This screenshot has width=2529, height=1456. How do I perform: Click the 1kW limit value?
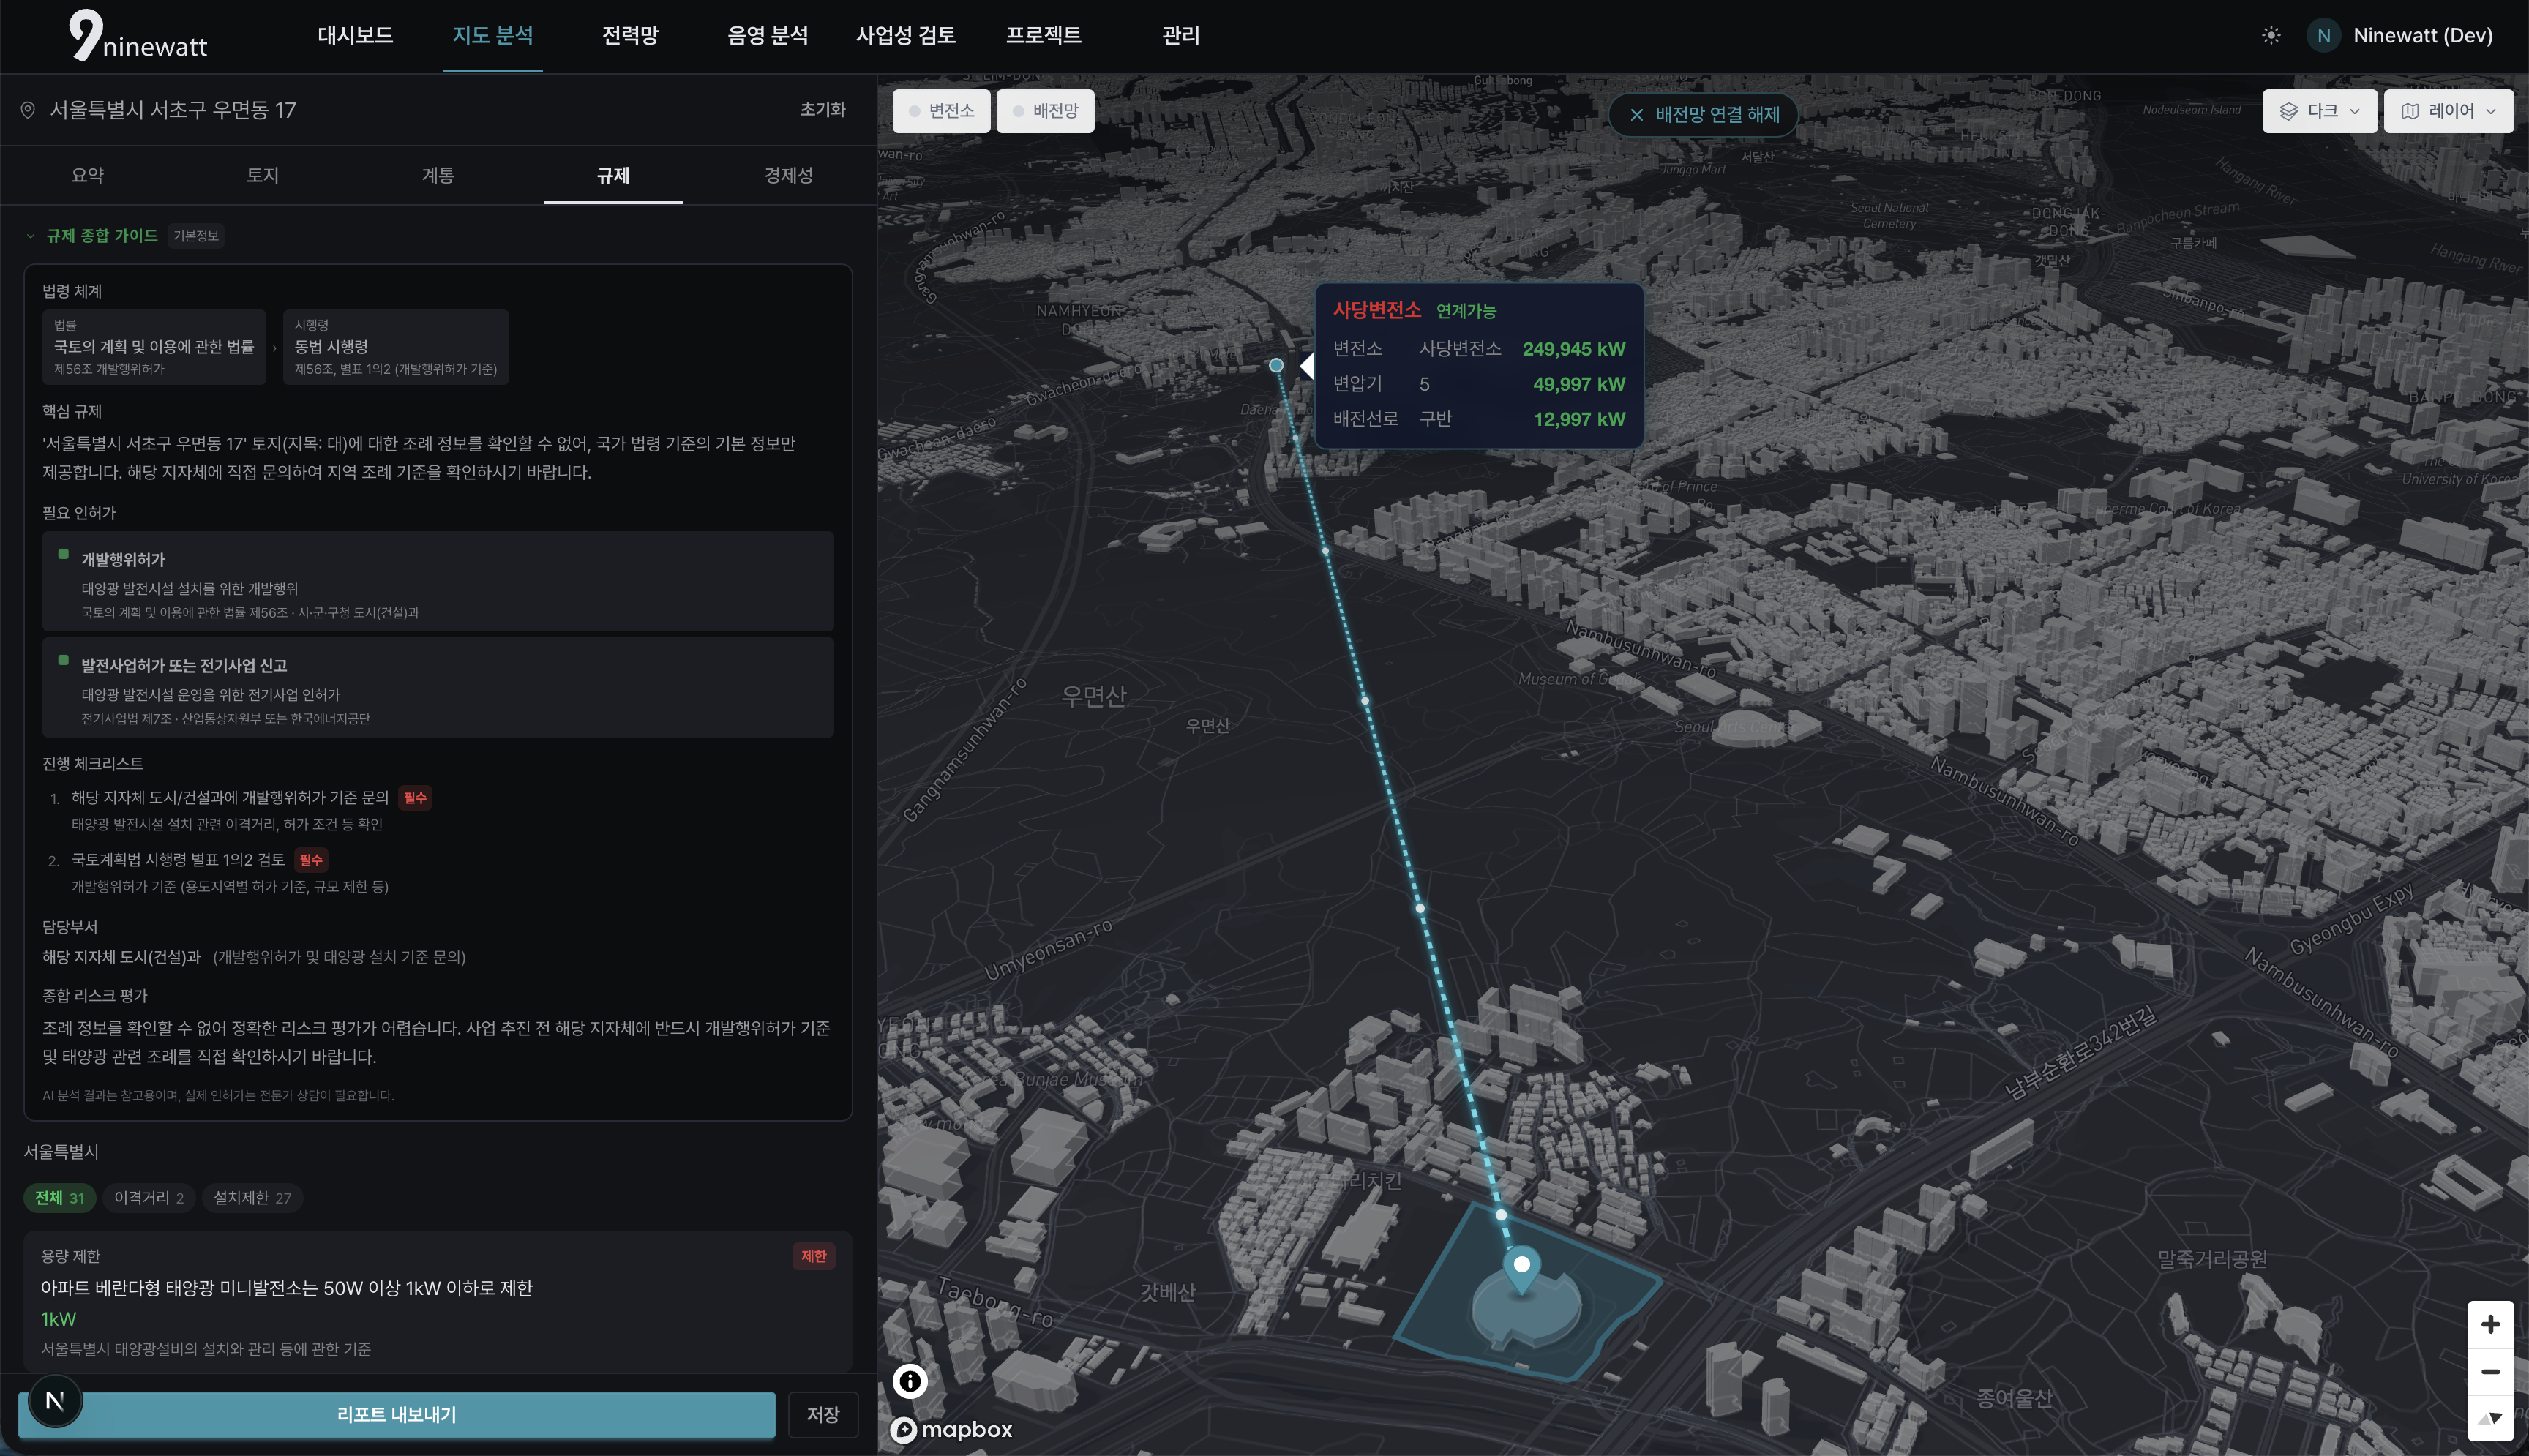point(58,1319)
